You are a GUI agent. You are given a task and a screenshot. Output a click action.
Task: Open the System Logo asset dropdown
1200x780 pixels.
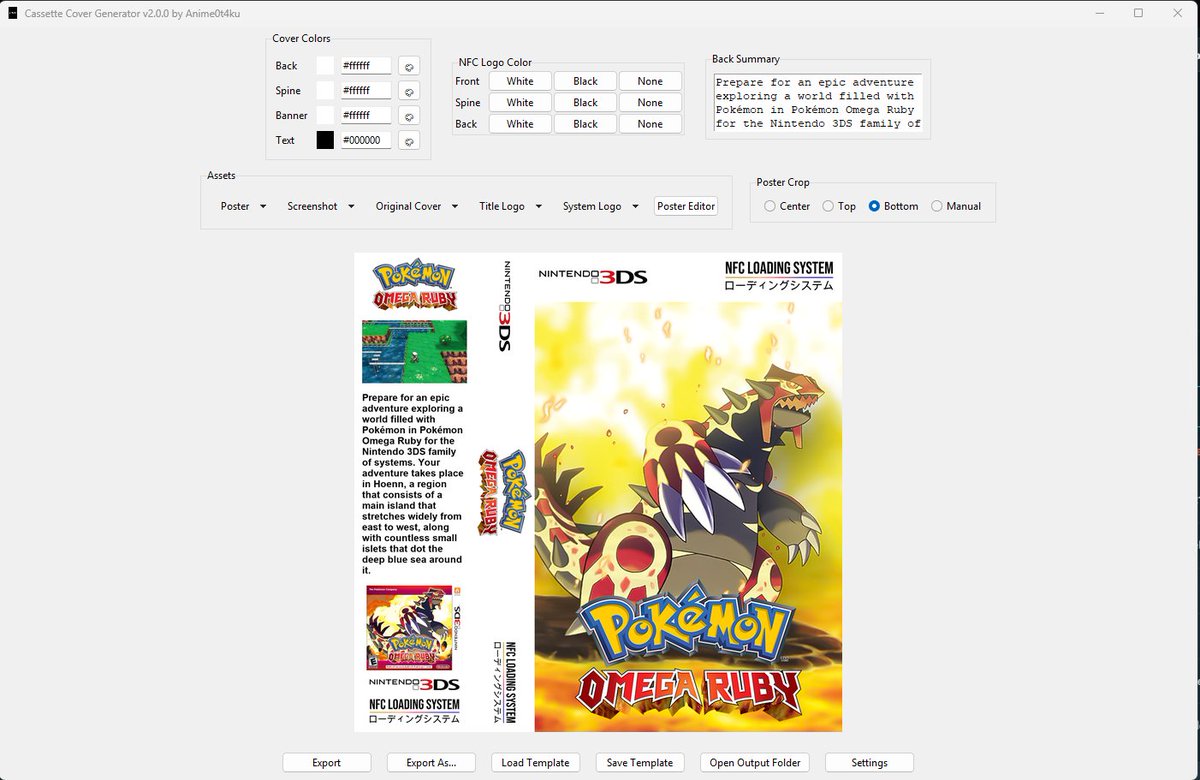(x=601, y=206)
